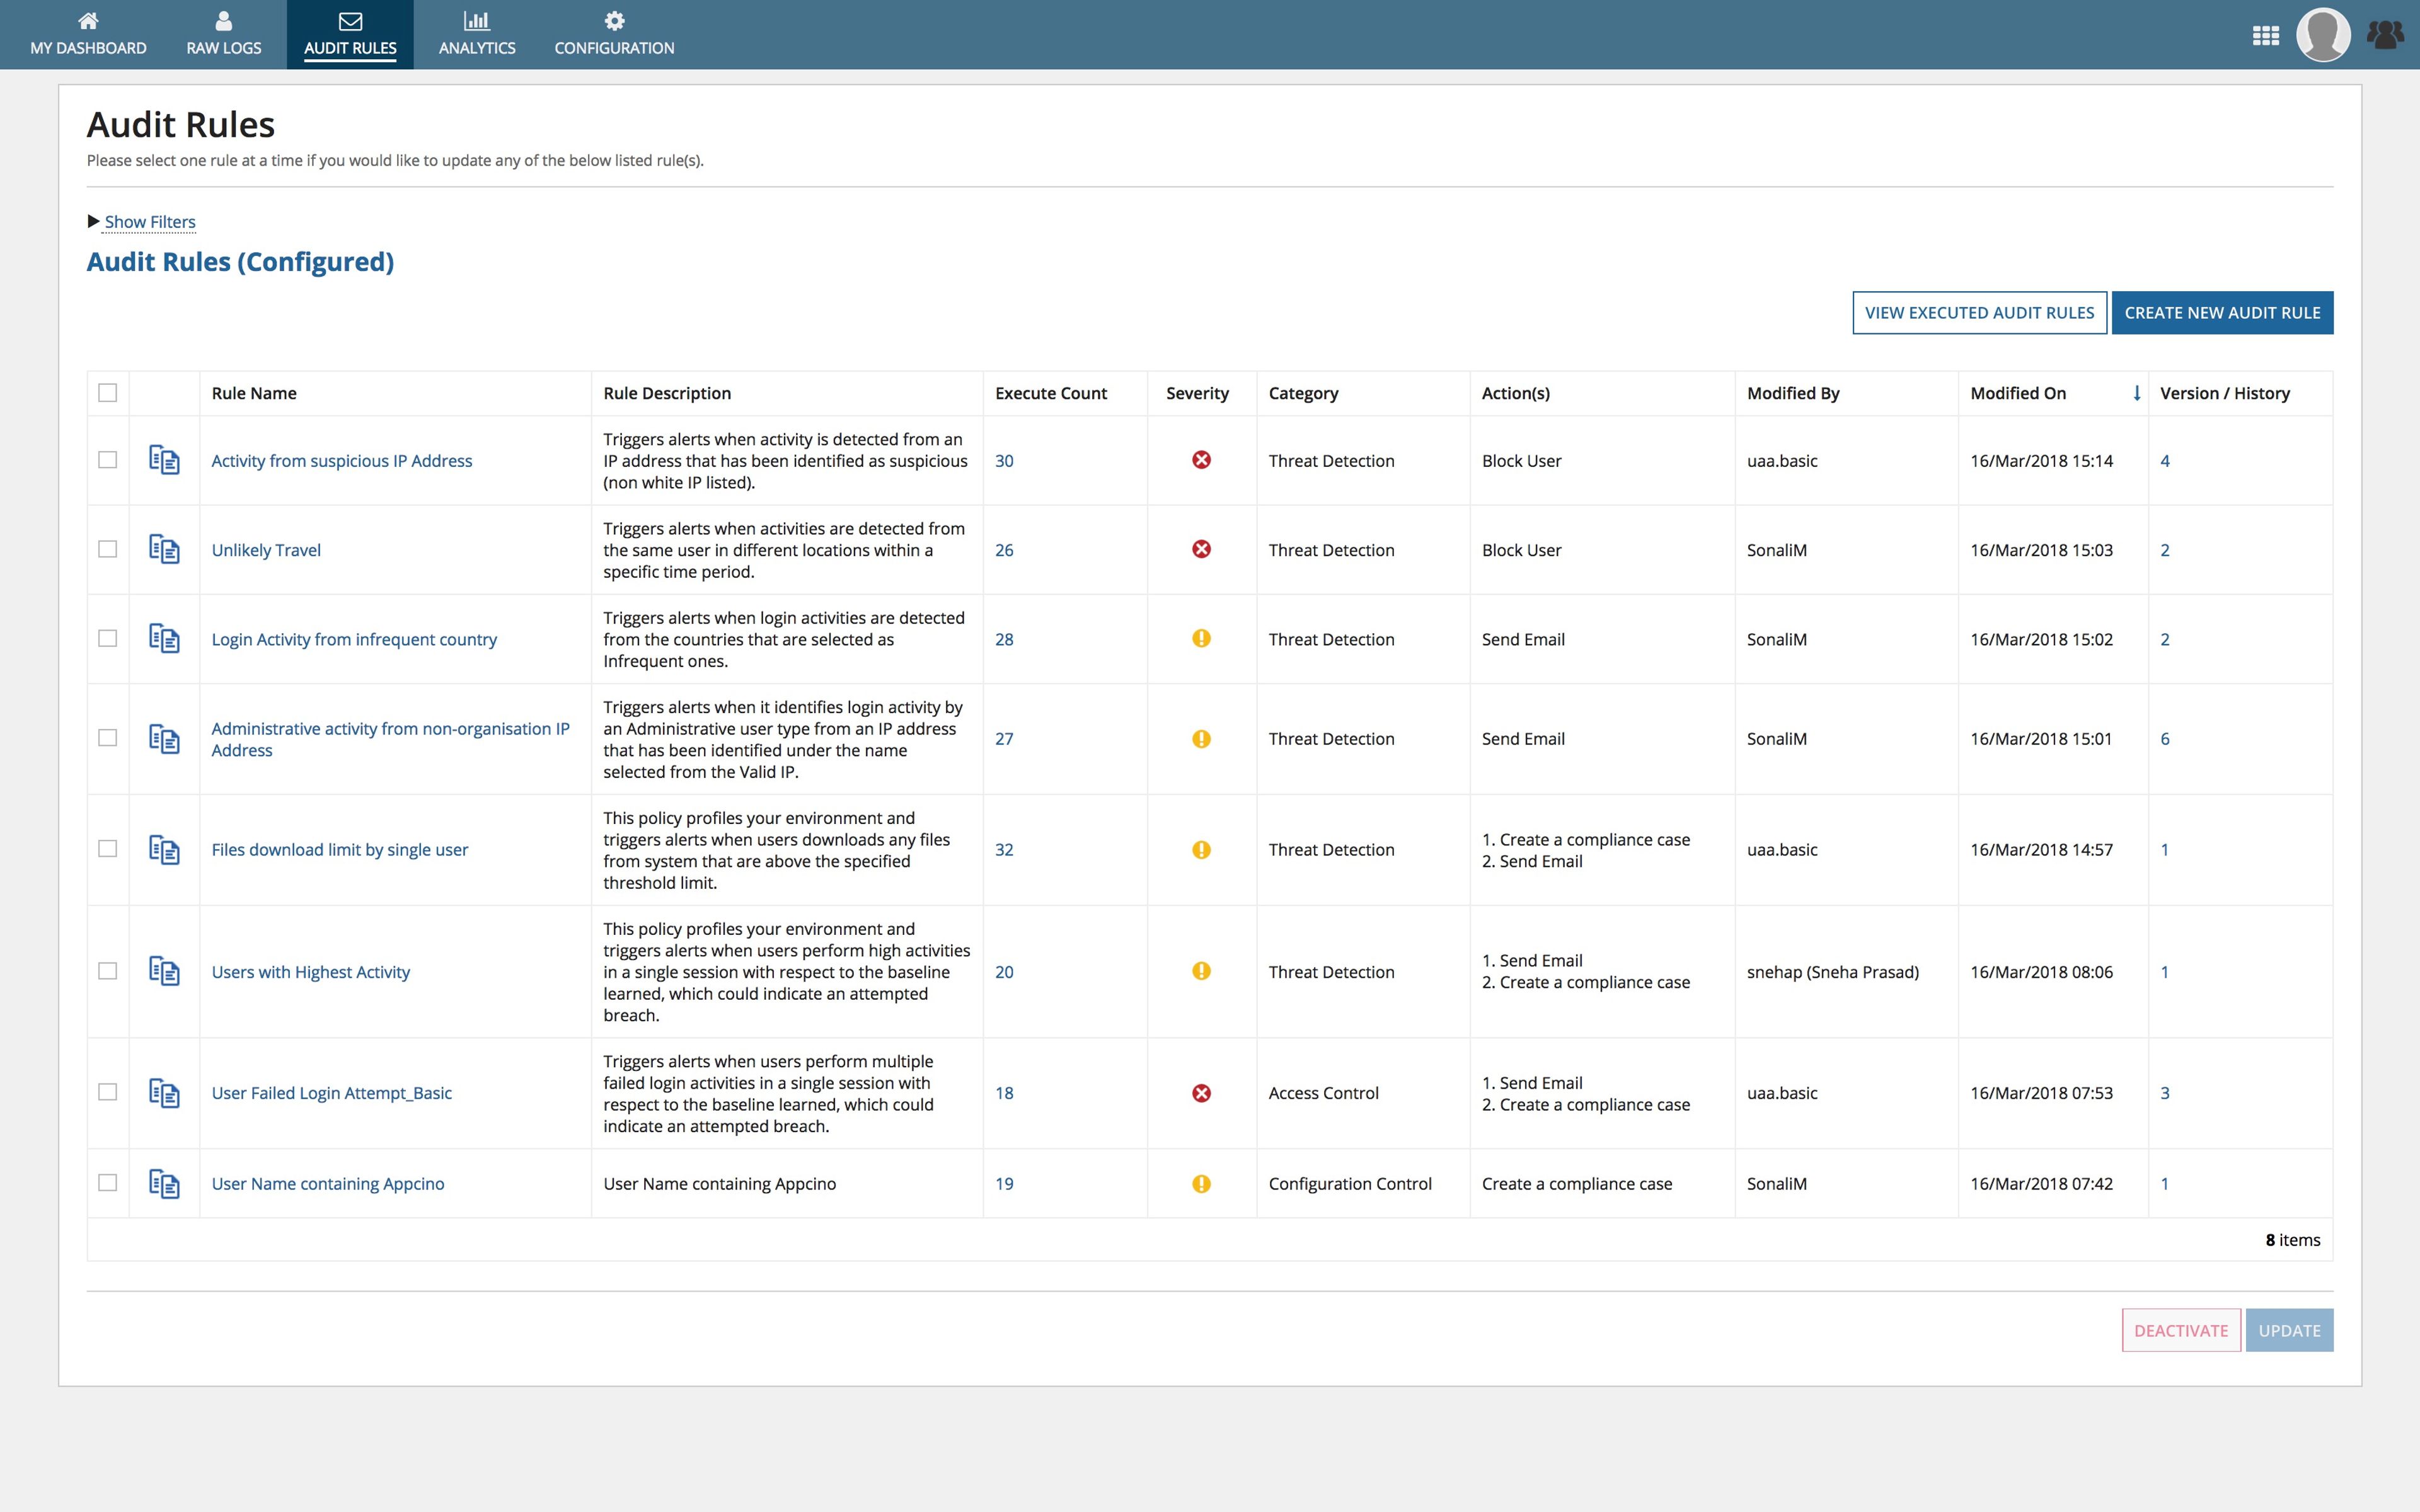
Task: Check Login Activity from infrequent country row
Action: click(x=108, y=638)
